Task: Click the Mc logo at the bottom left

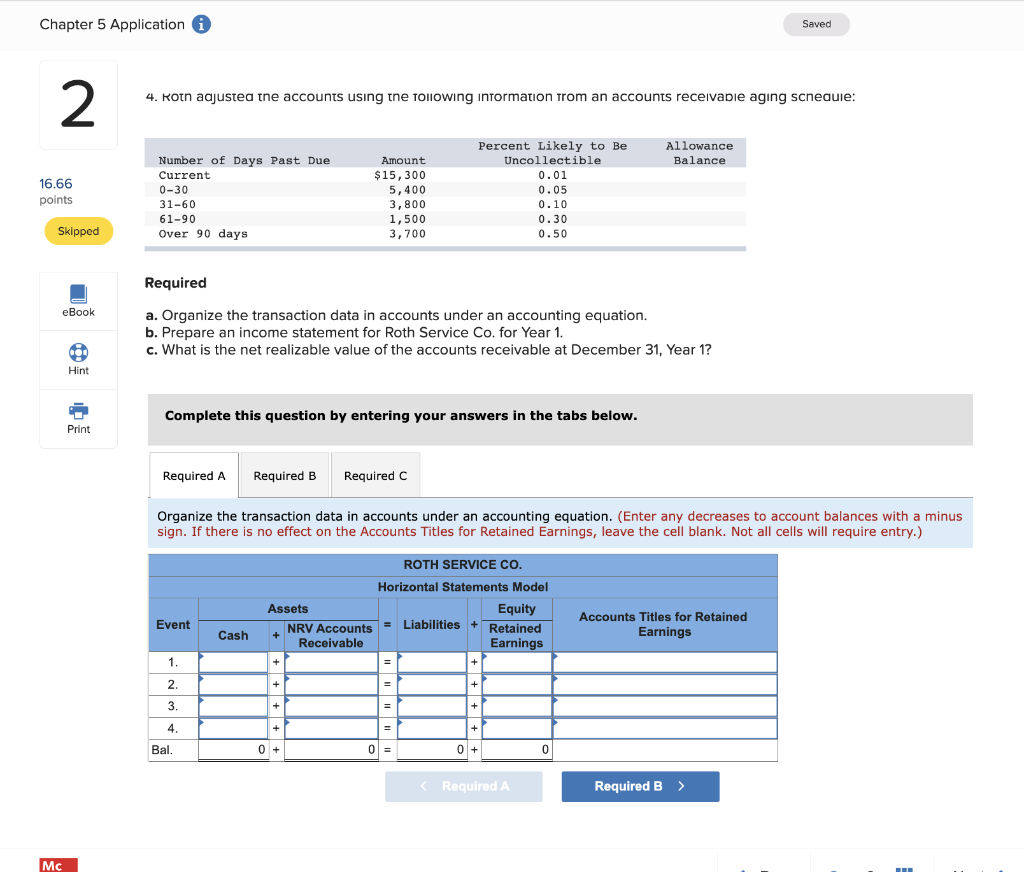Action: pos(57,865)
